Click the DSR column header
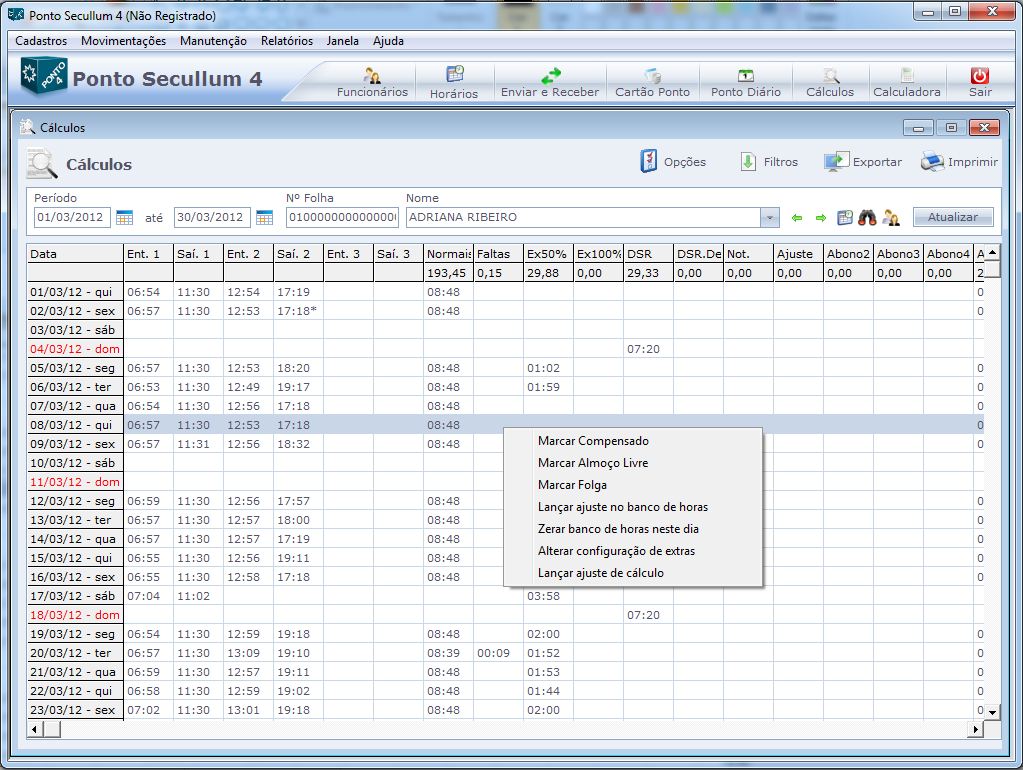The image size is (1023, 770). [x=649, y=254]
